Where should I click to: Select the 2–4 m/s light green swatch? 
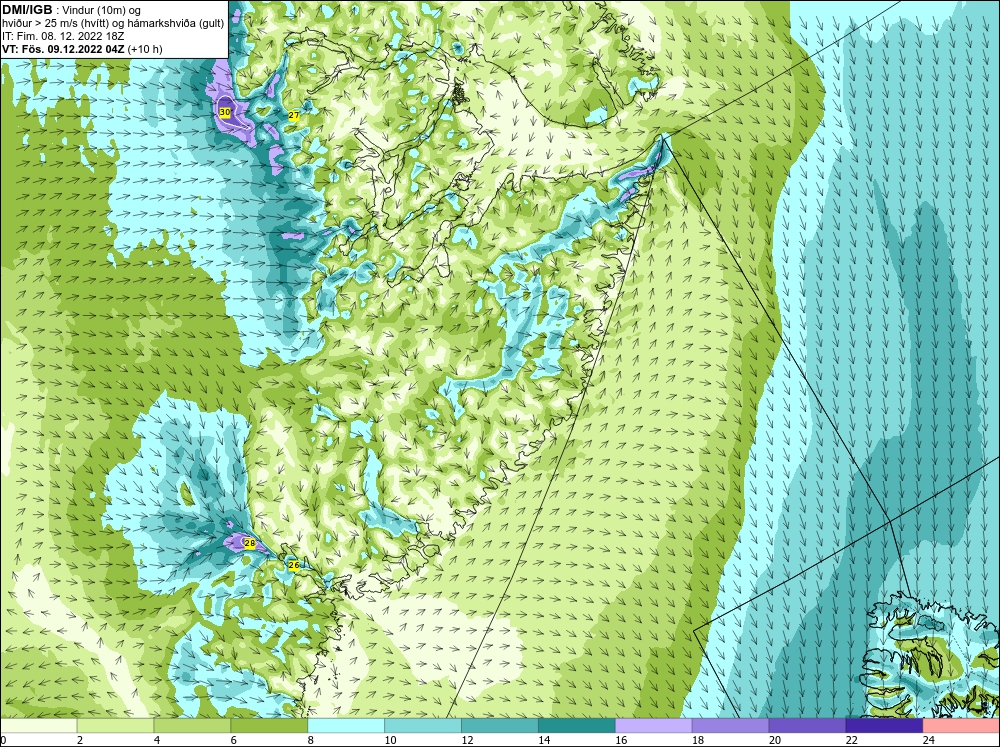pos(115,726)
